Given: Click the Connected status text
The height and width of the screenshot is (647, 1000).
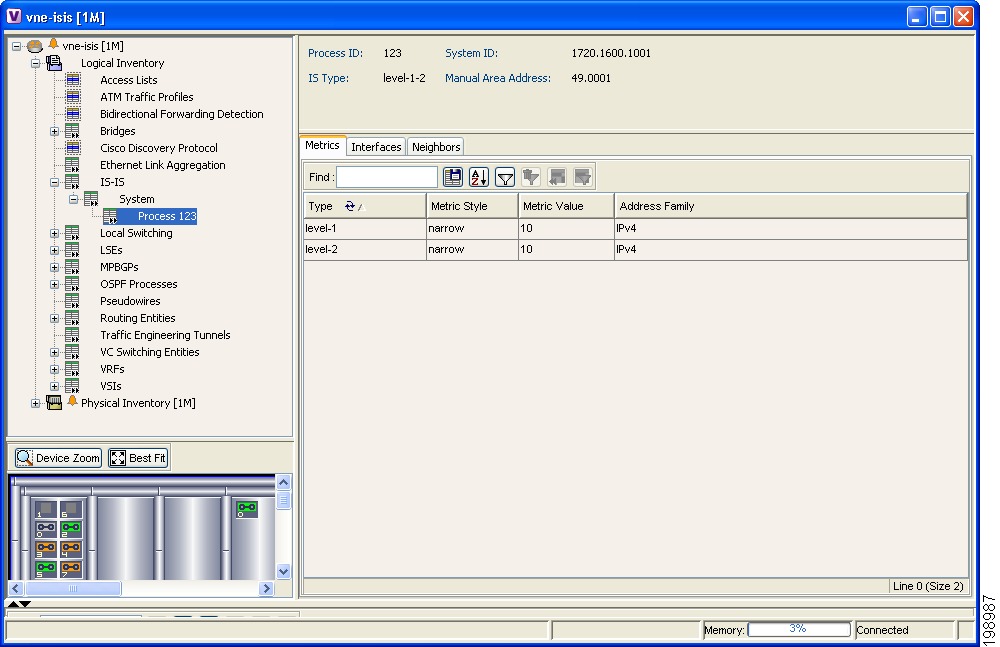Looking at the screenshot, I should [882, 630].
